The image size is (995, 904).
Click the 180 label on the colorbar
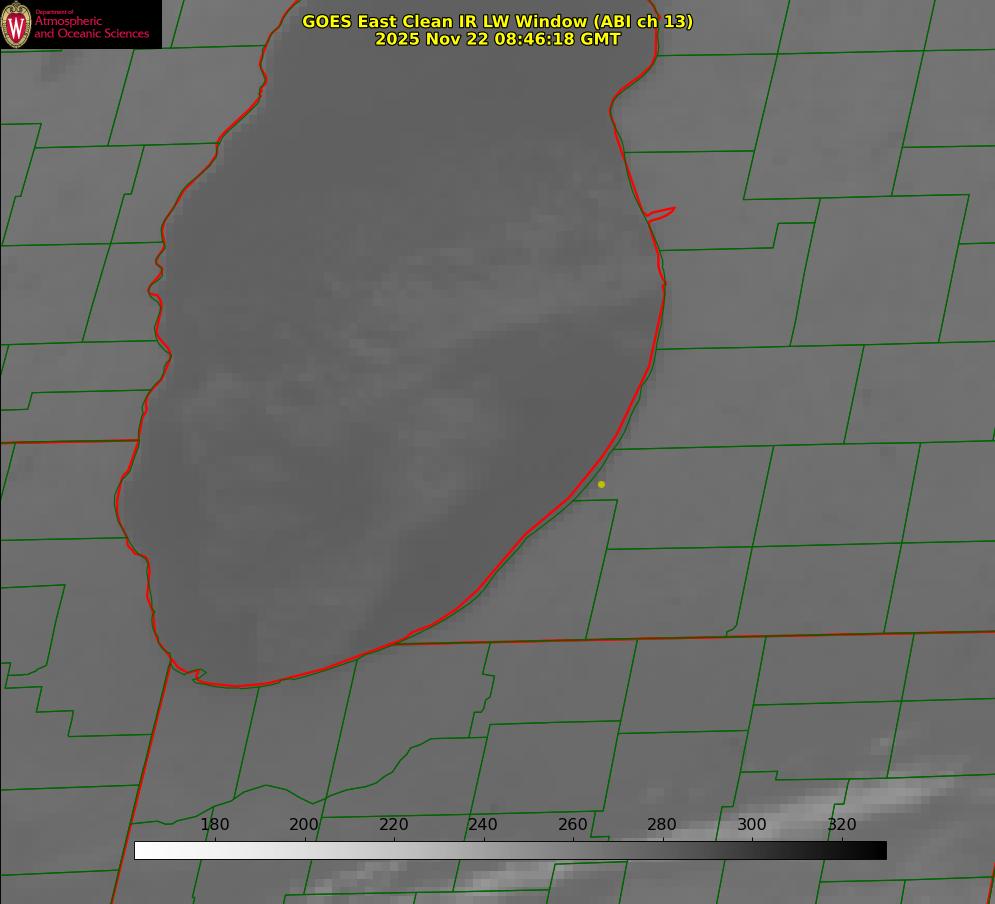215,825
